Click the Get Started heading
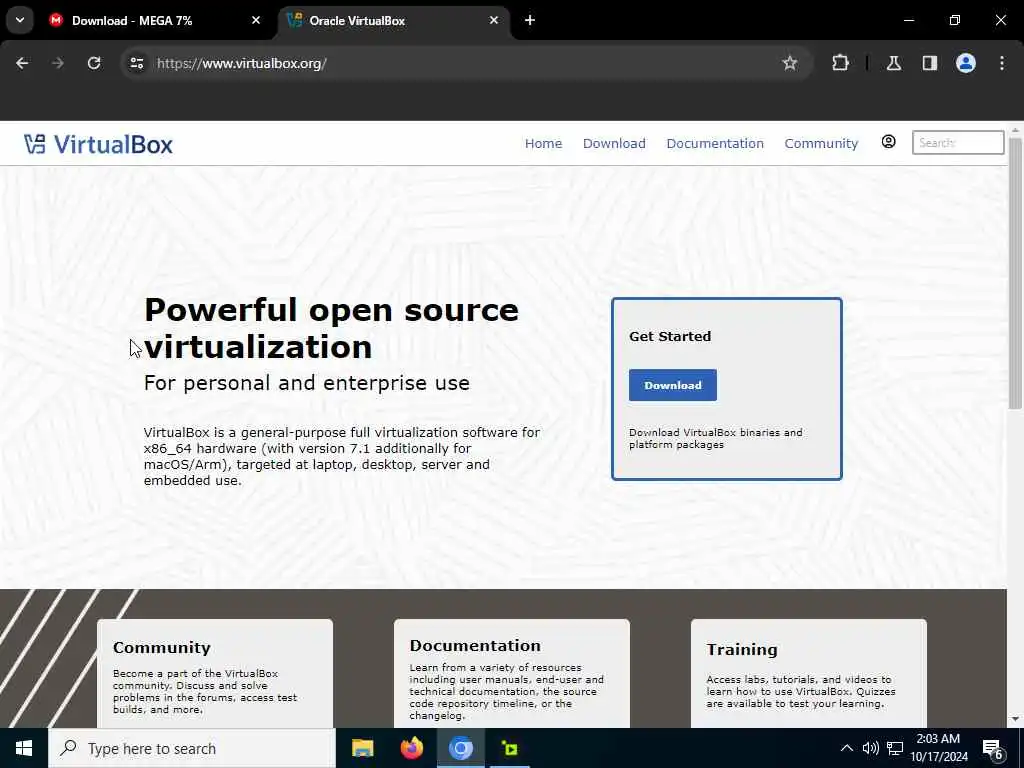 [x=670, y=336]
